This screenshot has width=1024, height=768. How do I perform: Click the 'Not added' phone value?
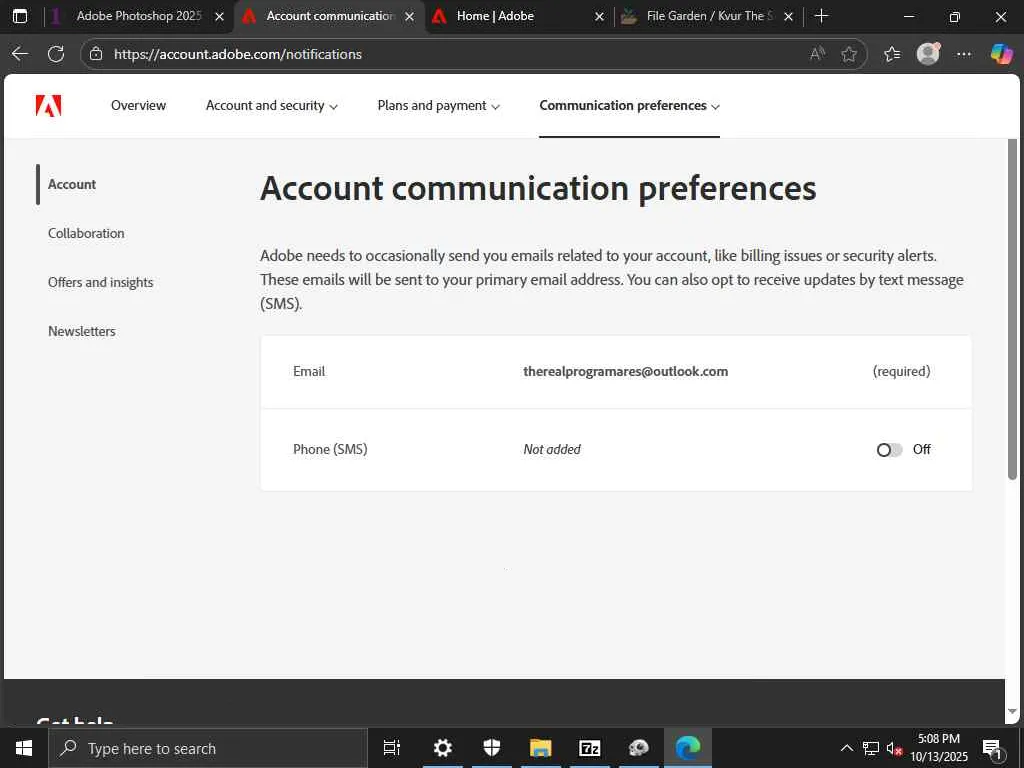click(552, 449)
